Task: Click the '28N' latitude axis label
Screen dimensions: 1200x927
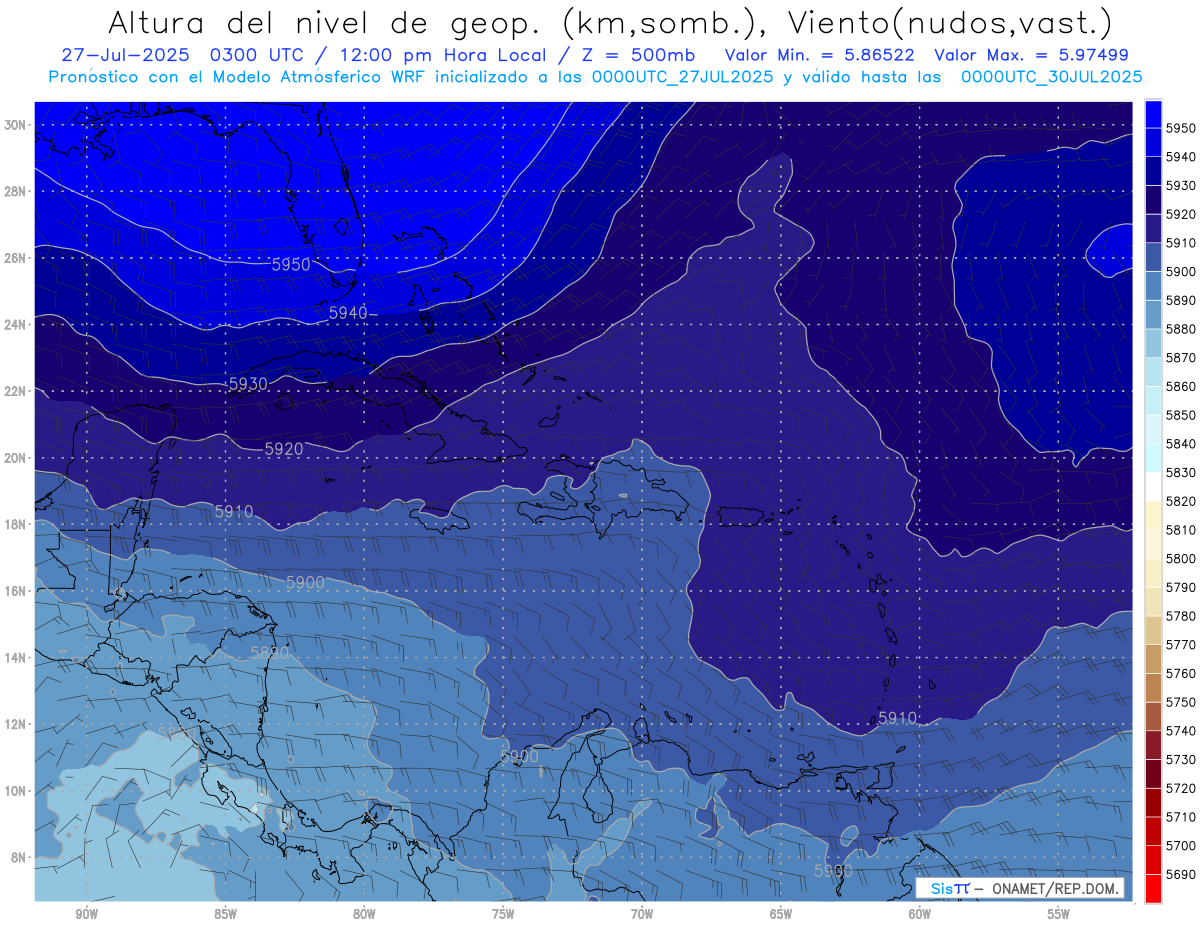Action: 14,191
